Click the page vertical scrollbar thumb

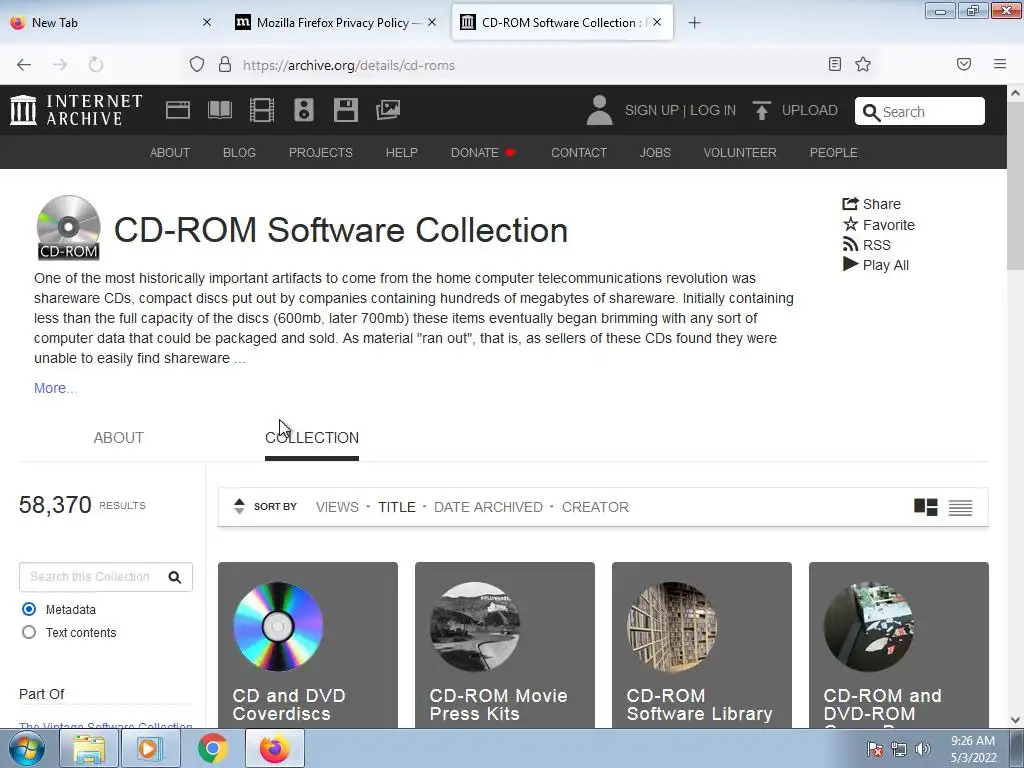(x=1015, y=186)
